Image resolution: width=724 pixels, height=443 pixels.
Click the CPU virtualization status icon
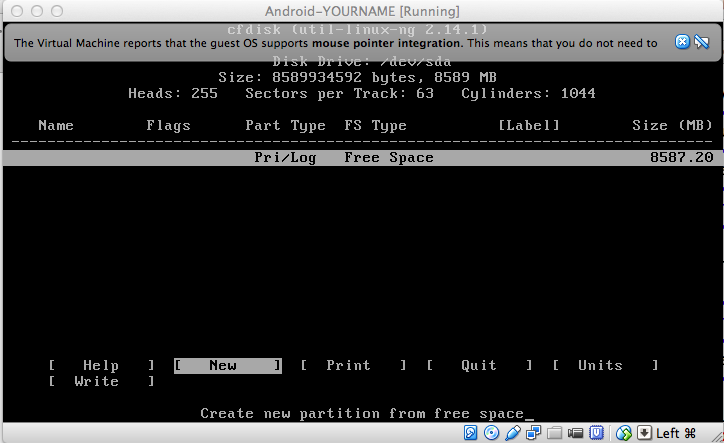point(597,433)
